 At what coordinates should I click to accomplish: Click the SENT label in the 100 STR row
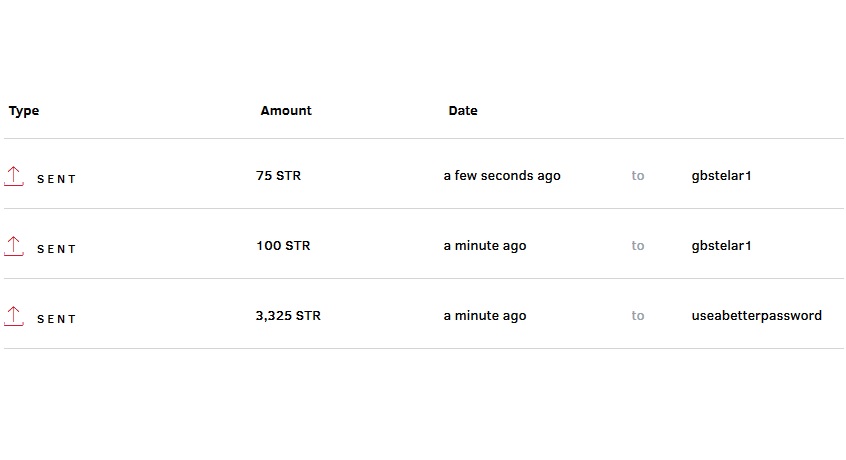[x=57, y=249]
